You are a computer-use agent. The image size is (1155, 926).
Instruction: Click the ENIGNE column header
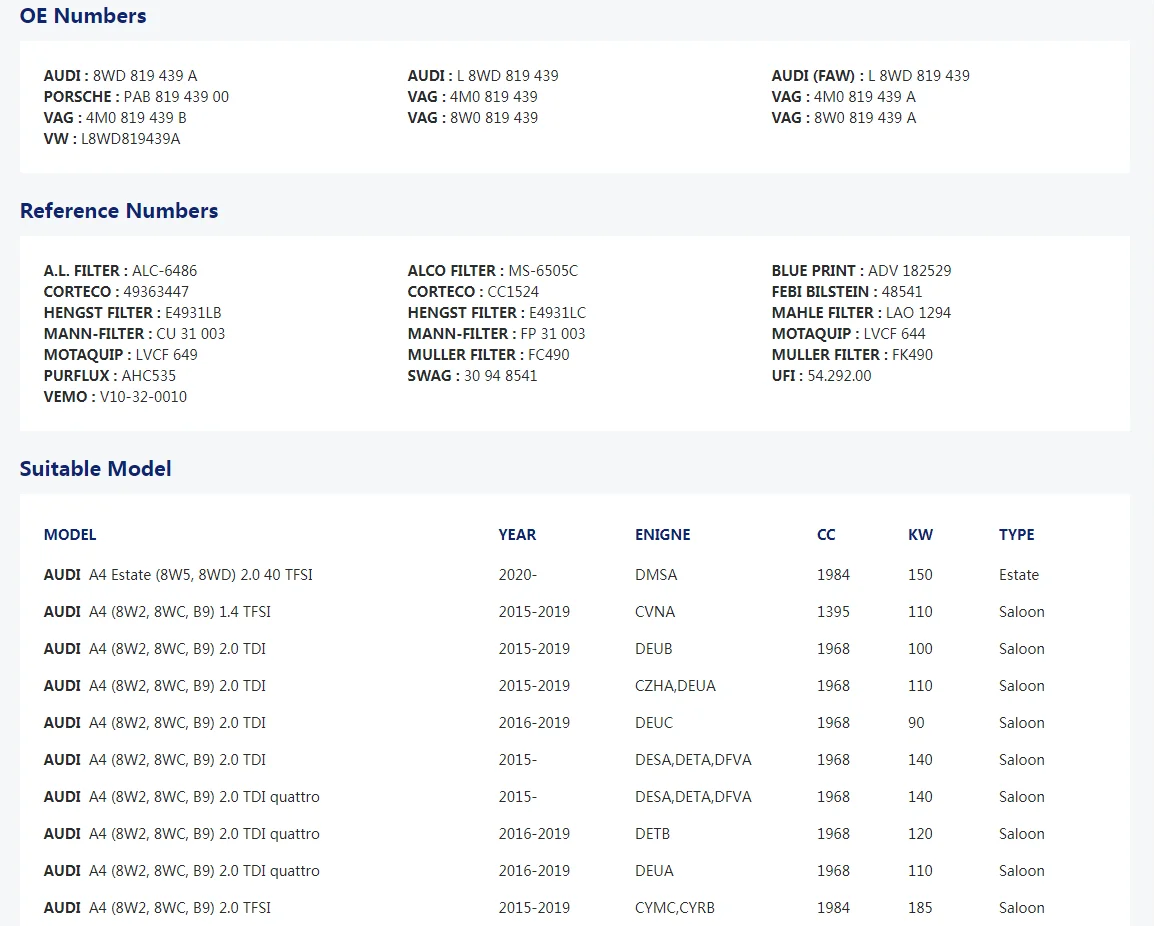click(662, 535)
